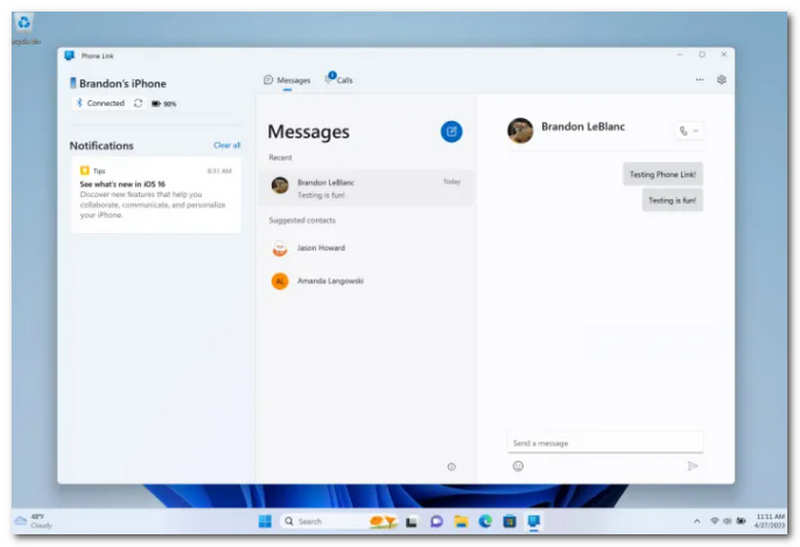Select suggested contact Jason Howard
Viewport: 800px width, 547px height.
[365, 248]
